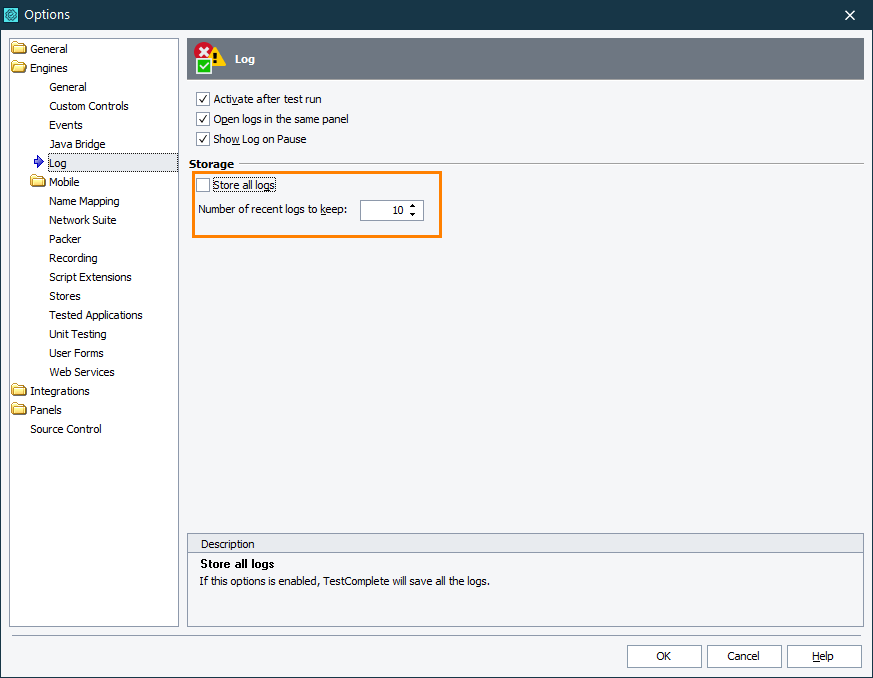Click the Integrations folder icon
Viewport: 873px width, 678px height.
tap(20, 390)
